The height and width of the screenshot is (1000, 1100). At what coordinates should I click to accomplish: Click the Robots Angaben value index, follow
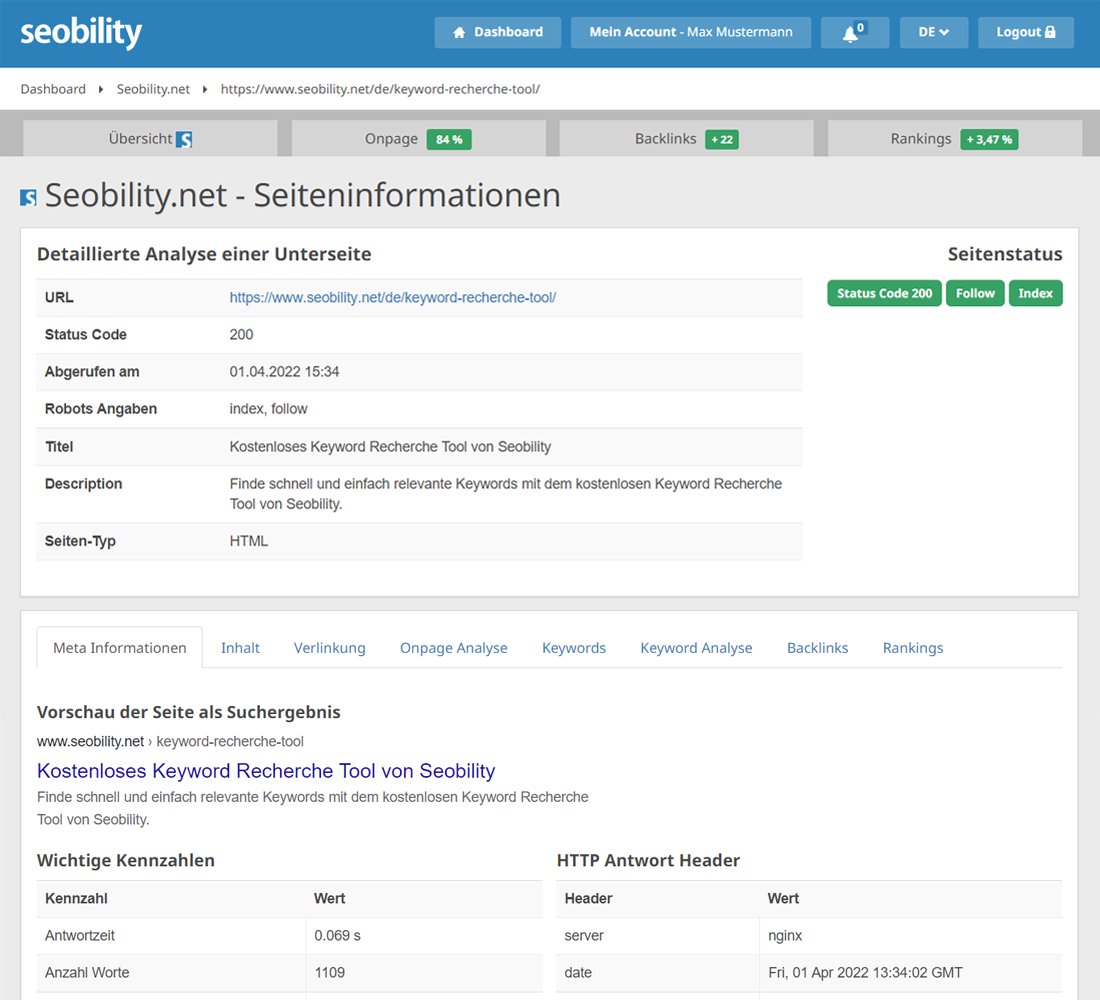coord(268,409)
